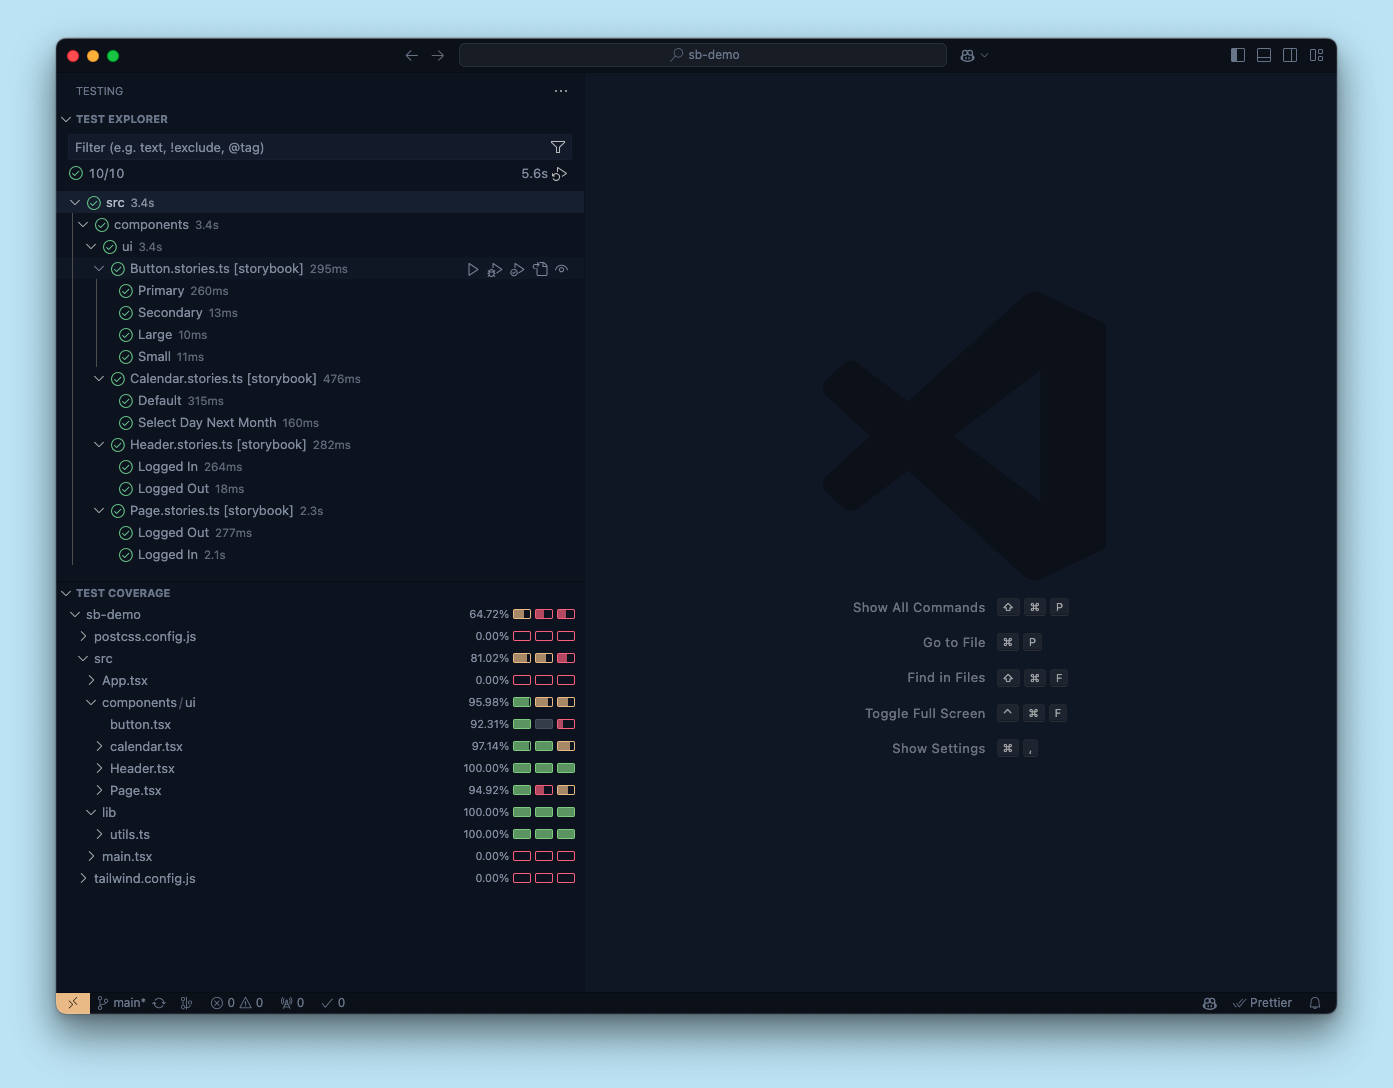The width and height of the screenshot is (1393, 1088).
Task: Open the Button.stories.ts test file icon
Action: (540, 268)
